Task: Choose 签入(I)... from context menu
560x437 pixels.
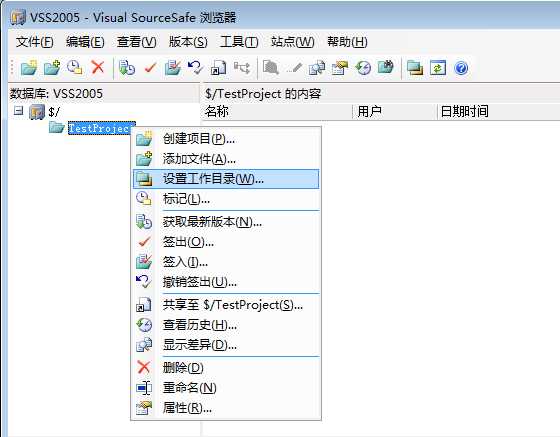Action: pos(226,262)
